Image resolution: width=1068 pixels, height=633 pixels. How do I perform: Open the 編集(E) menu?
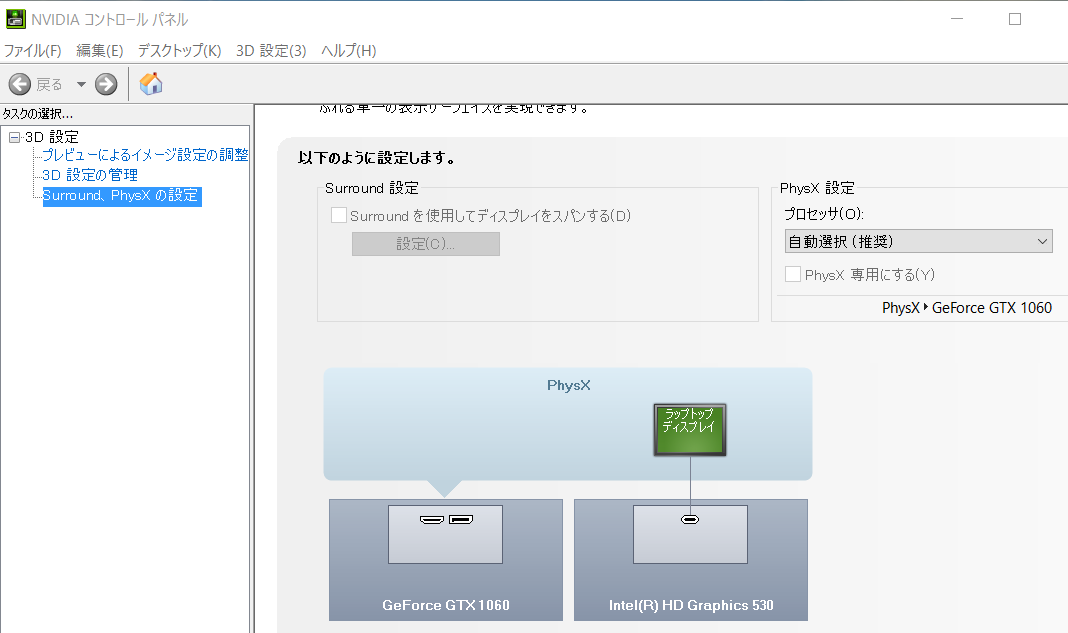click(x=99, y=50)
